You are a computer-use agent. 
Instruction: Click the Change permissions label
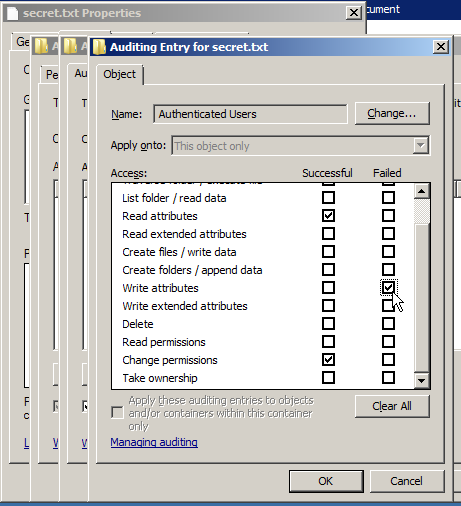170,360
